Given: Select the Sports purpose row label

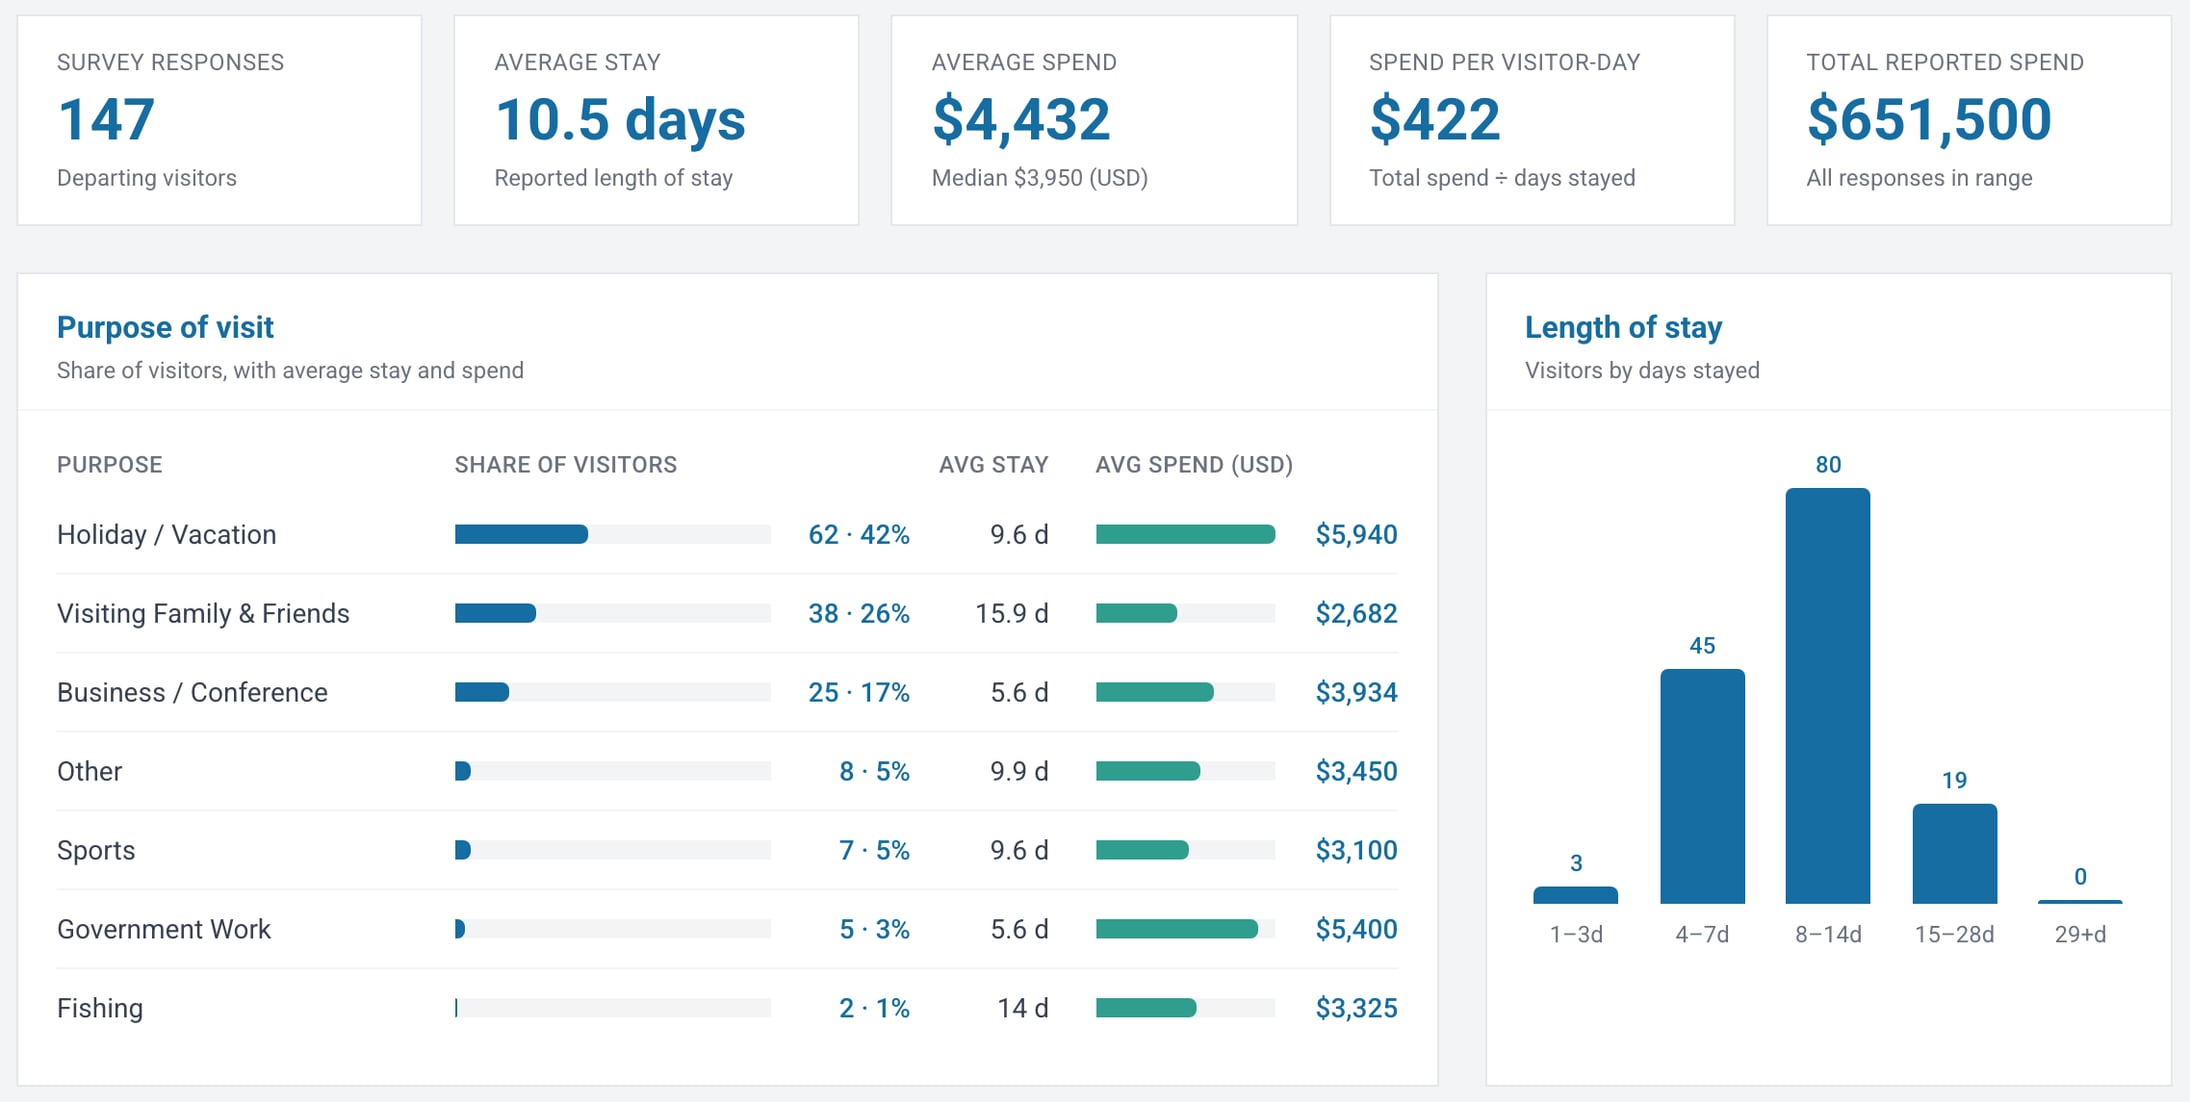Looking at the screenshot, I should pos(96,851).
